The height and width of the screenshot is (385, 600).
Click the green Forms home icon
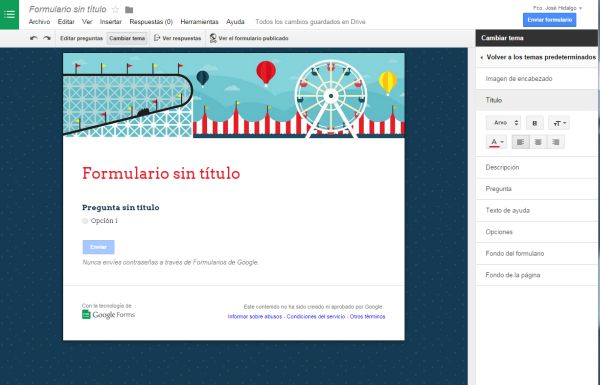(x=9, y=15)
